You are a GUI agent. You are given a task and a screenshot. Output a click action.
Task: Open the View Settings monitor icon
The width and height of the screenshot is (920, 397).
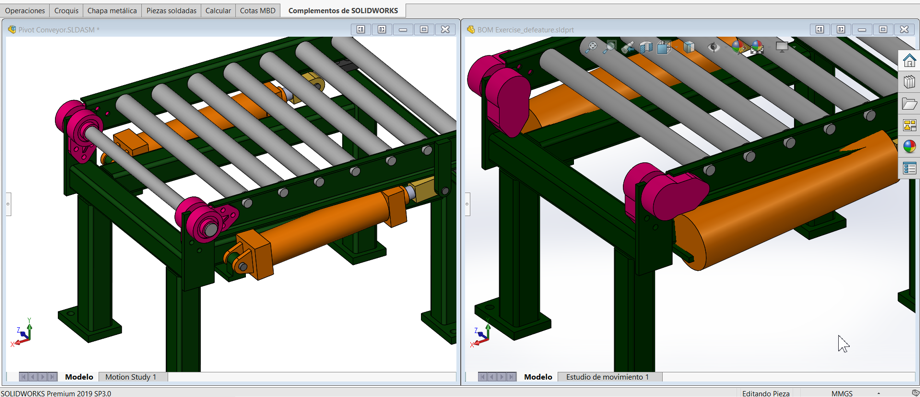coord(782,46)
